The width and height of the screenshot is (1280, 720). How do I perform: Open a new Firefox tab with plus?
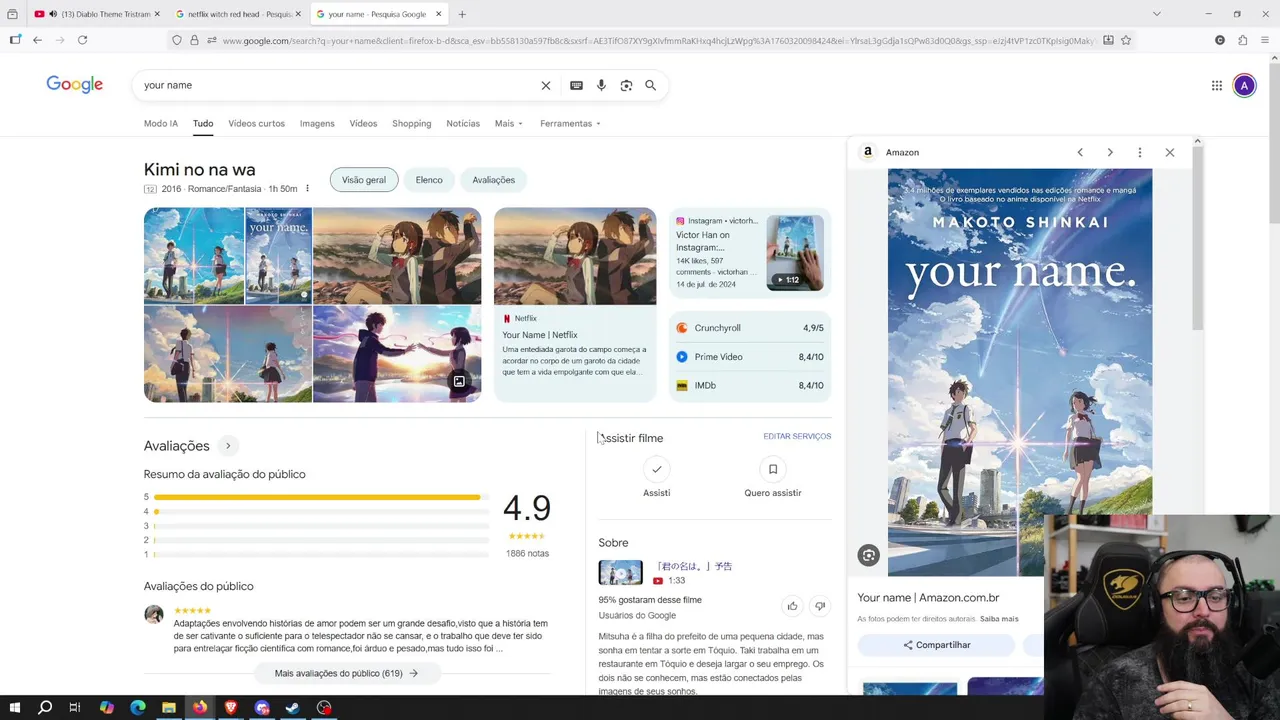tap(462, 14)
